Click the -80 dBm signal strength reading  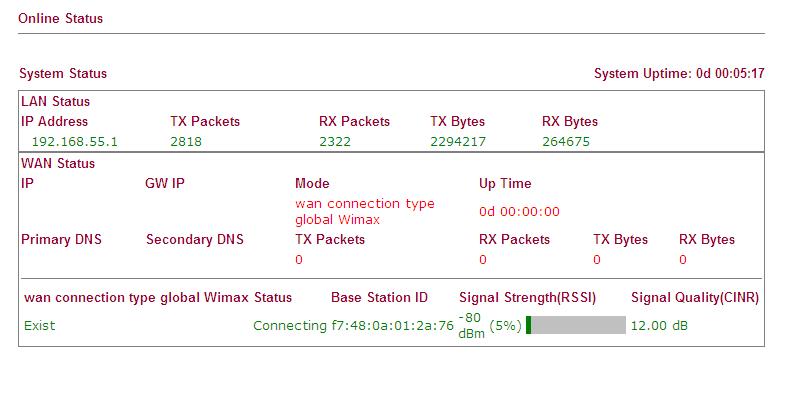tap(471, 325)
